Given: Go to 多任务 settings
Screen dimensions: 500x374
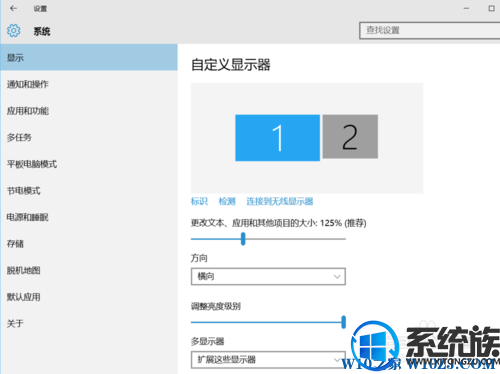Looking at the screenshot, I should point(89,137).
